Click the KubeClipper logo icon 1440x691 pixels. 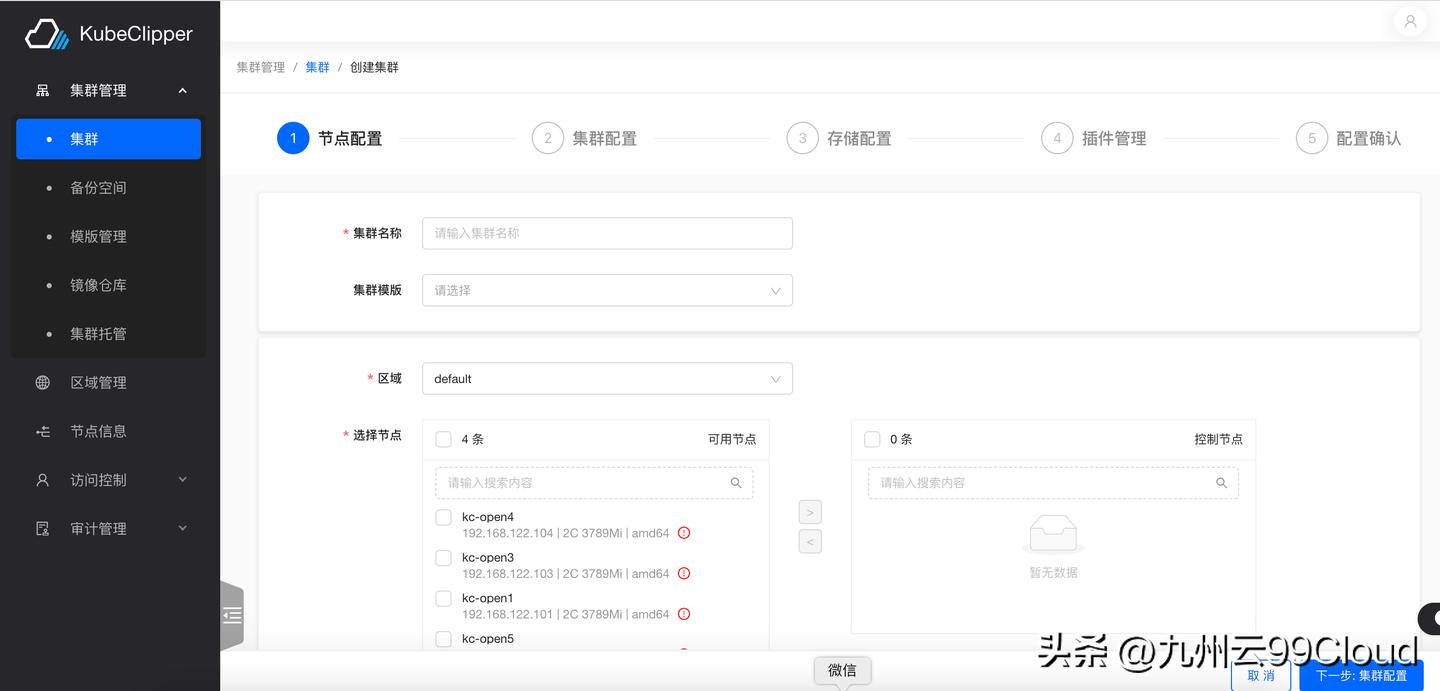(44, 33)
